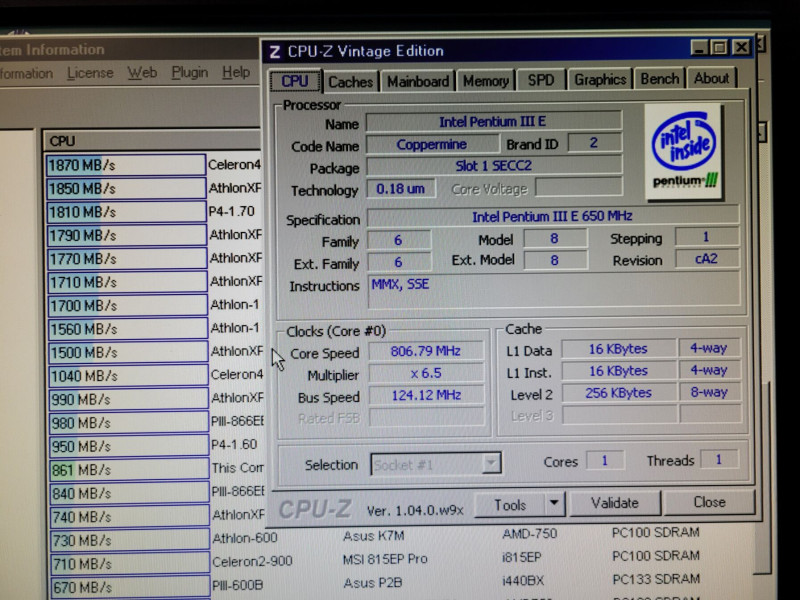Open the Web menu in background window

pos(142,72)
